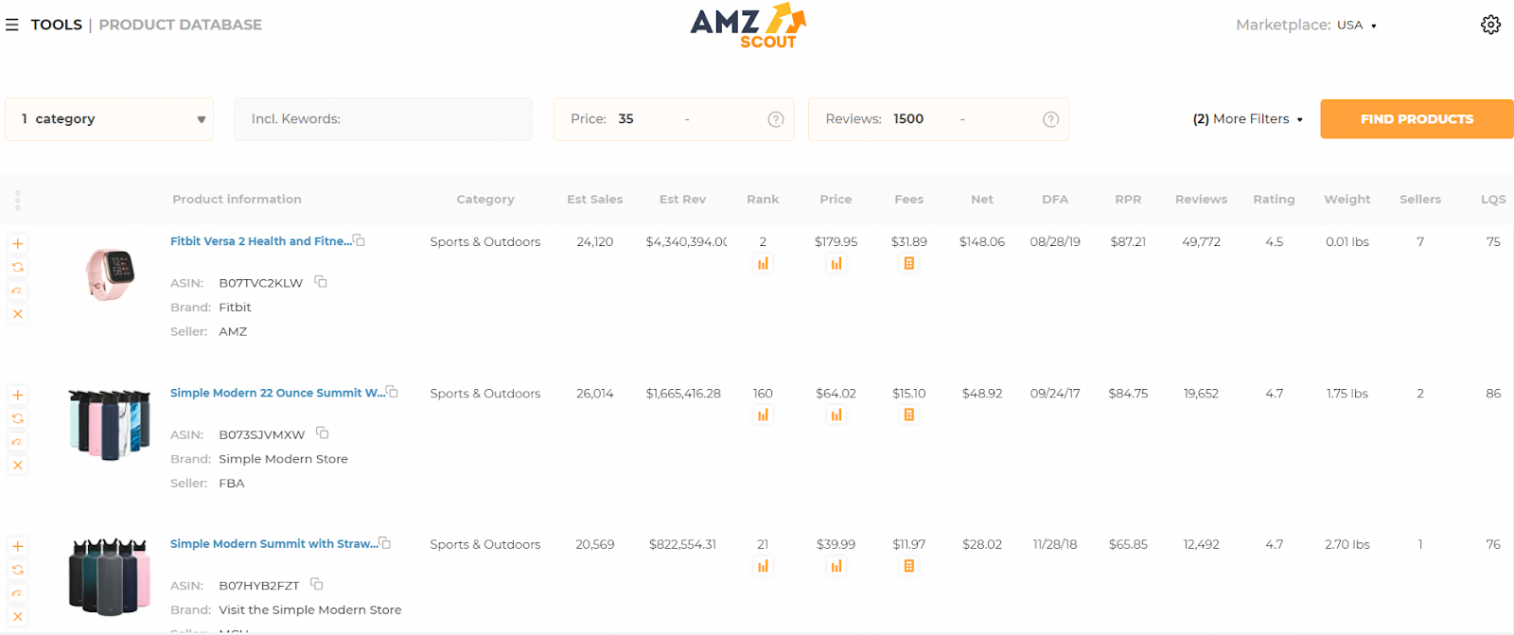Open rank history chart for rank 2
The image size is (1514, 635).
763,264
